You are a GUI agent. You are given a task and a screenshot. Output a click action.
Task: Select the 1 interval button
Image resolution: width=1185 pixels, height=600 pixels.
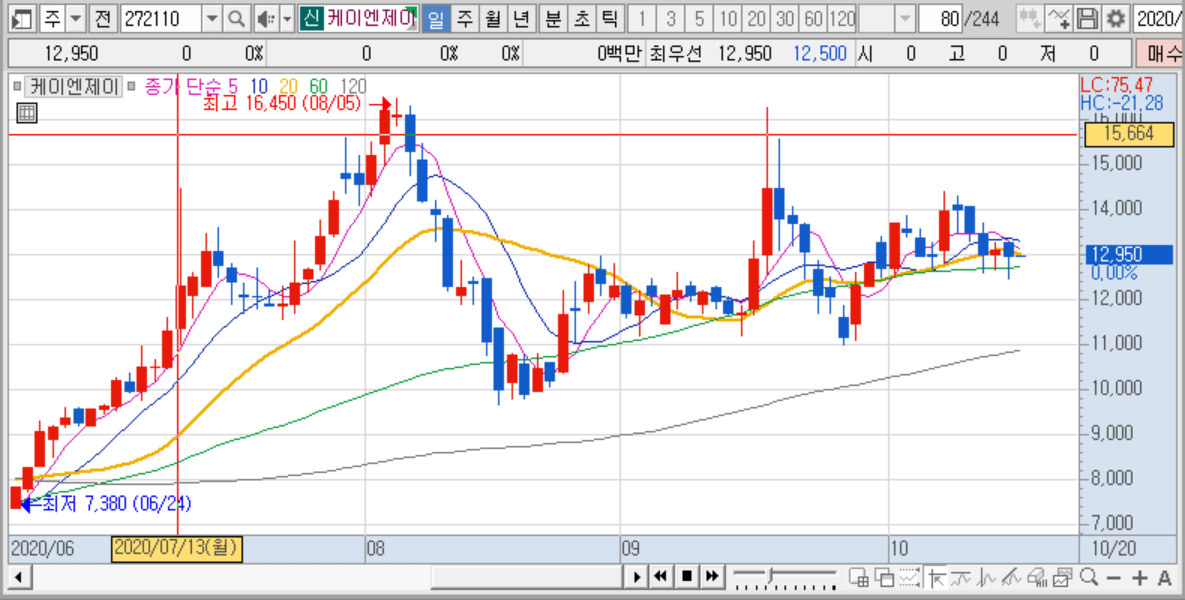[x=642, y=19]
